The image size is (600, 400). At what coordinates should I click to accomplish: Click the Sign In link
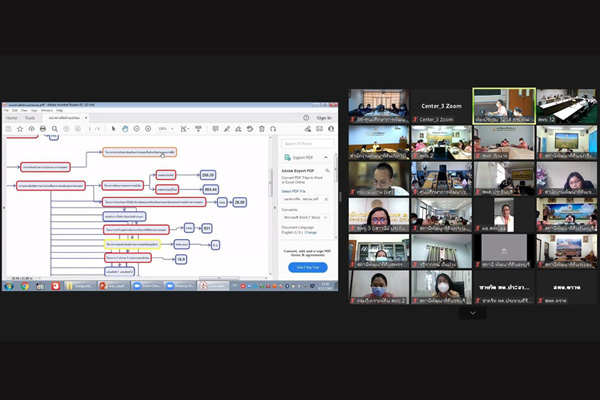tap(324, 118)
